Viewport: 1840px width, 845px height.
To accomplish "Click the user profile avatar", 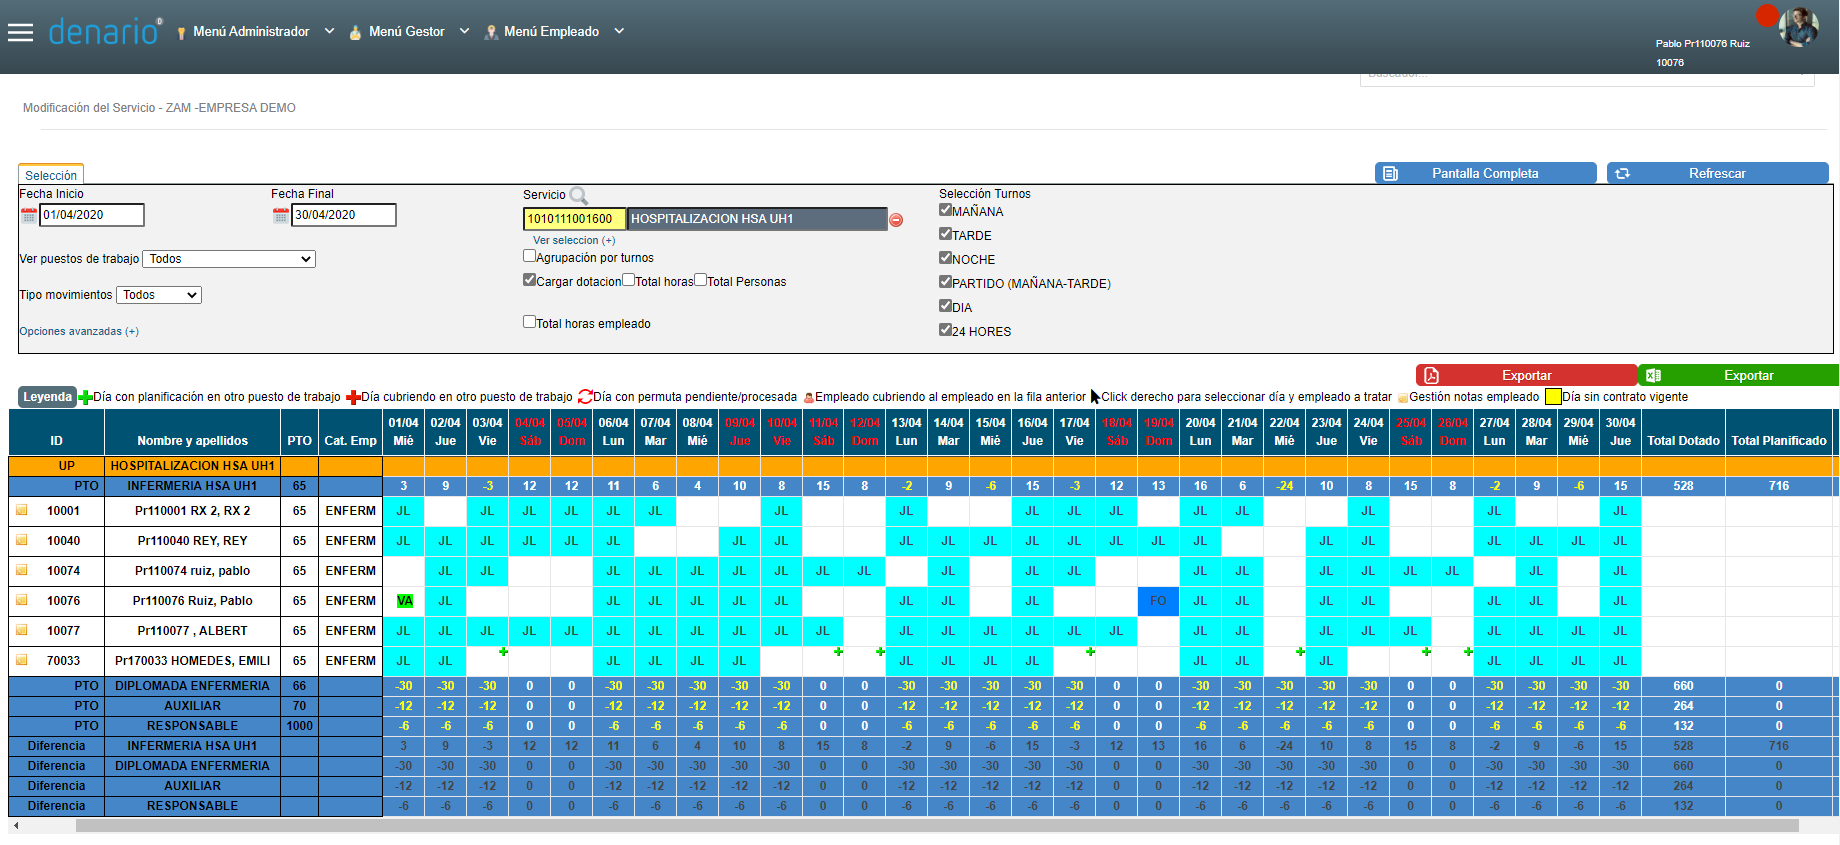I will [1798, 27].
